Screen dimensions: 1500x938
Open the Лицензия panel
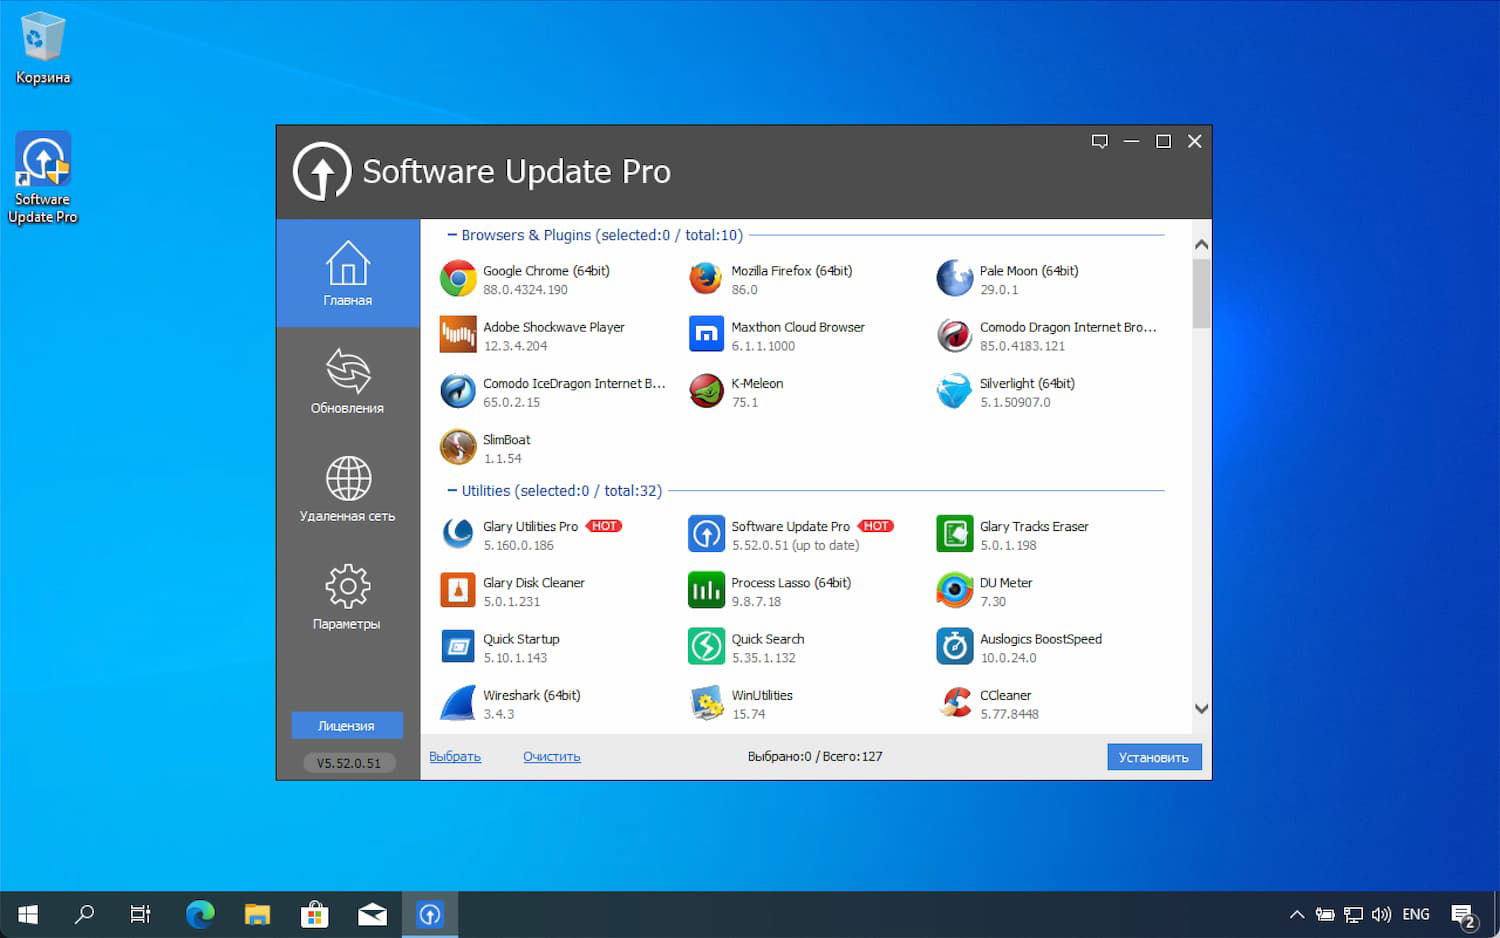347,725
